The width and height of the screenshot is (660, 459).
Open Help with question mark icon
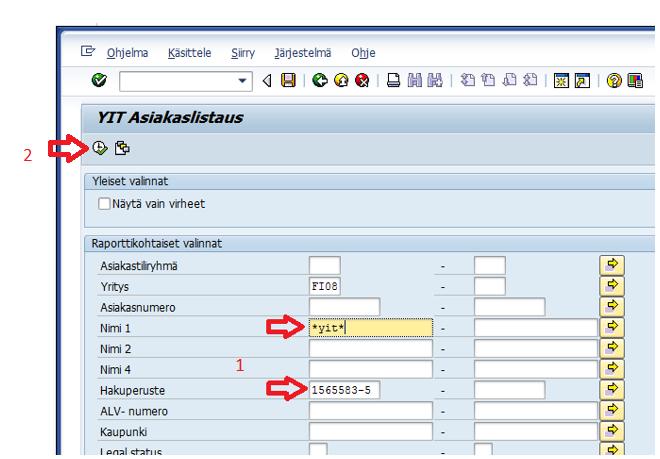(614, 80)
